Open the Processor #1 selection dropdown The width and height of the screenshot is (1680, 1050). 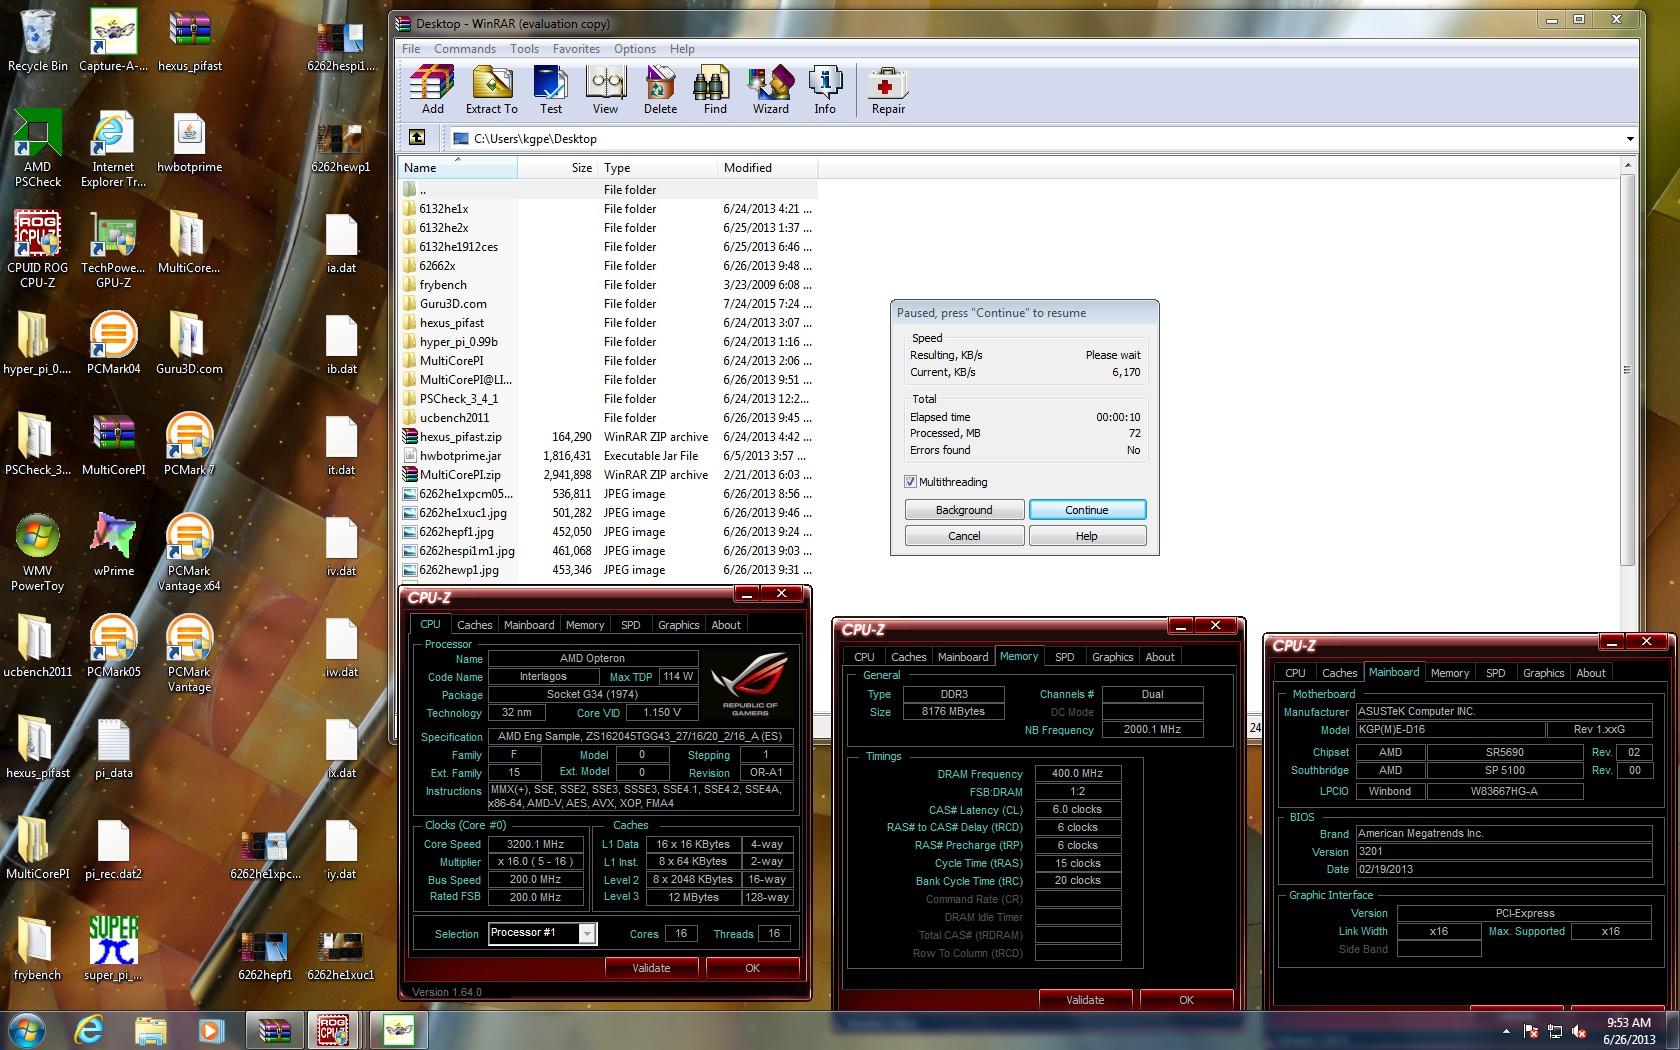(588, 933)
